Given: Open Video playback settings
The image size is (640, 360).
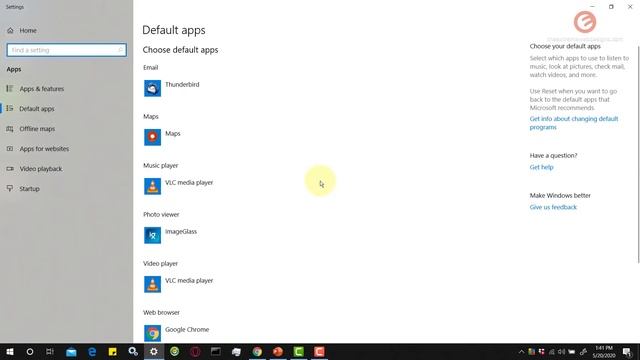Looking at the screenshot, I should click(x=34, y=169).
